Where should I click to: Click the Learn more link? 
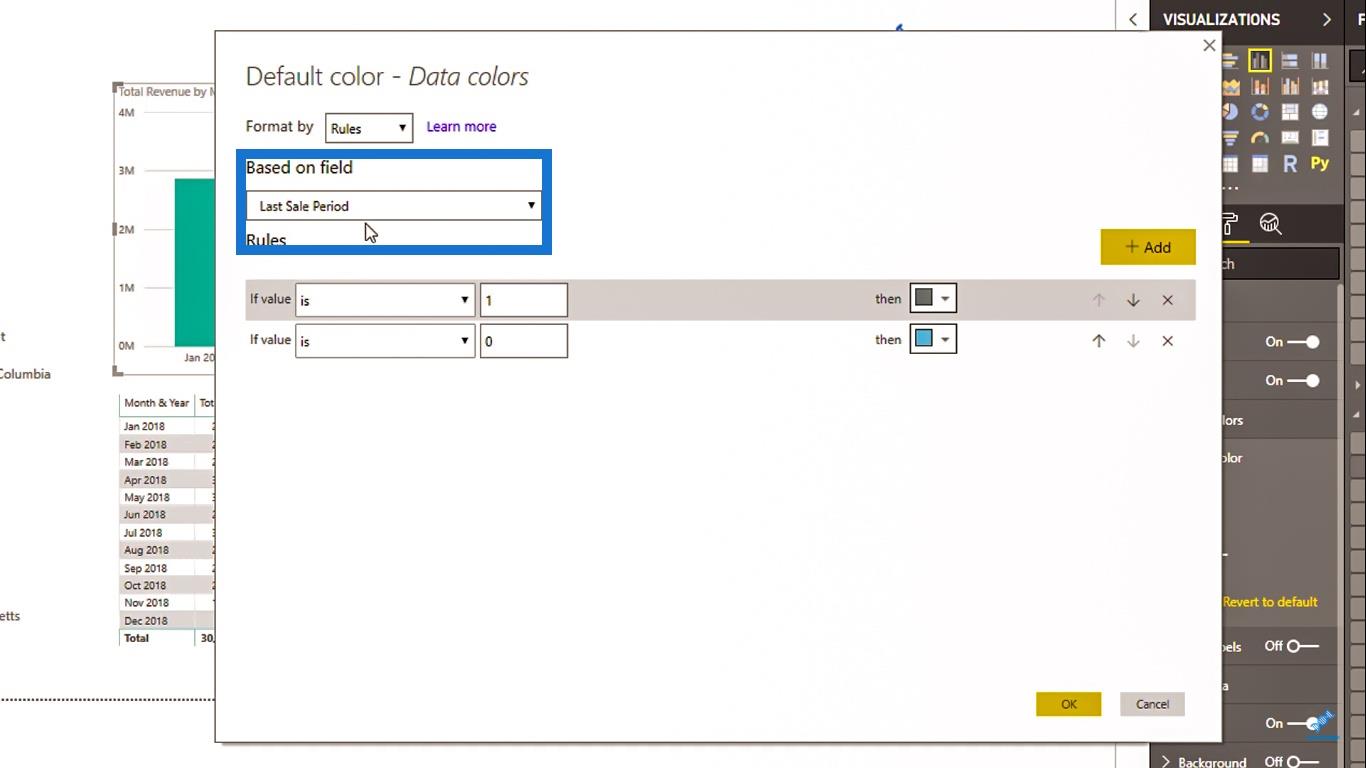[461, 126]
